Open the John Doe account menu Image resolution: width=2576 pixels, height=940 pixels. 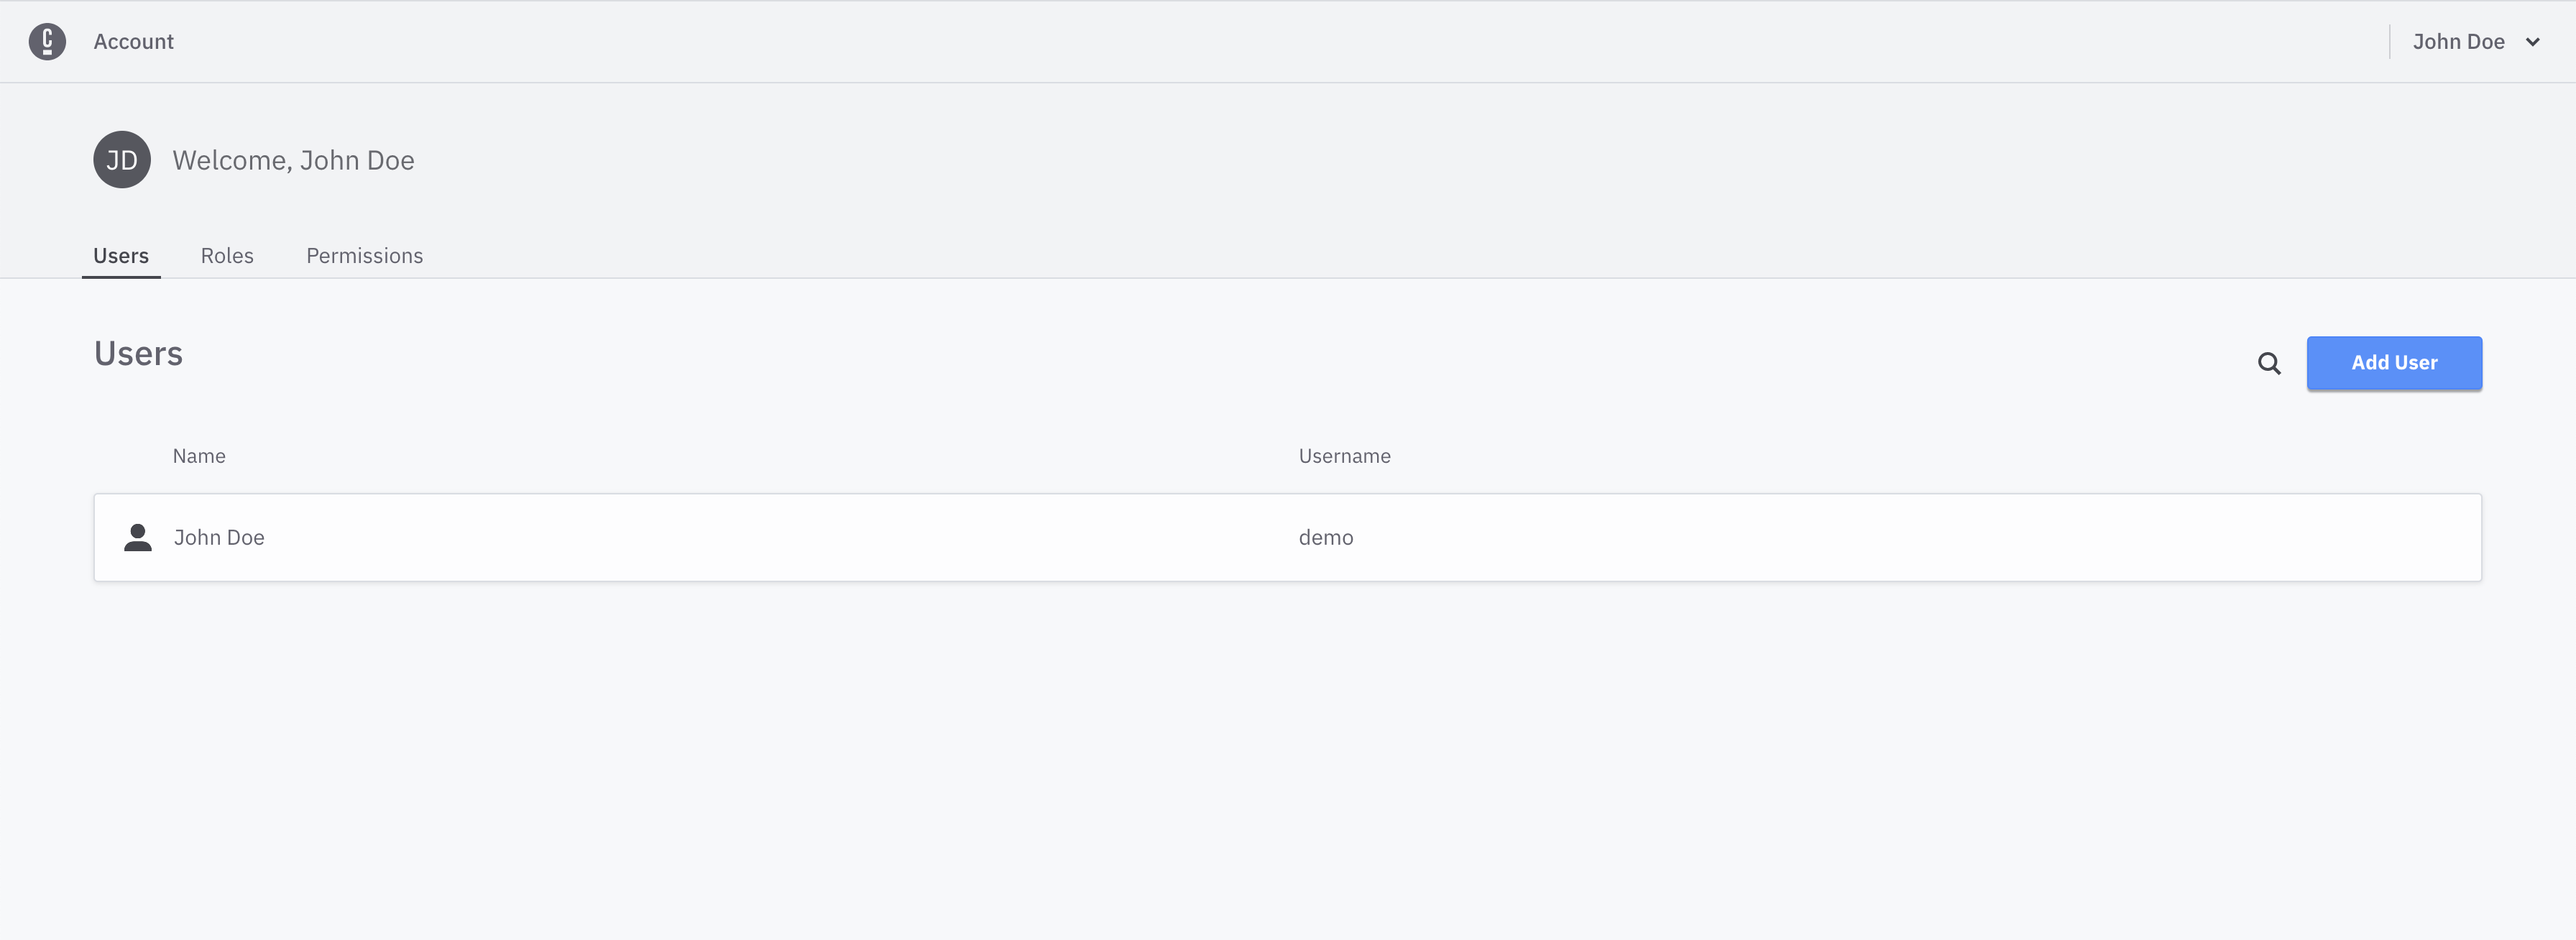point(2460,41)
